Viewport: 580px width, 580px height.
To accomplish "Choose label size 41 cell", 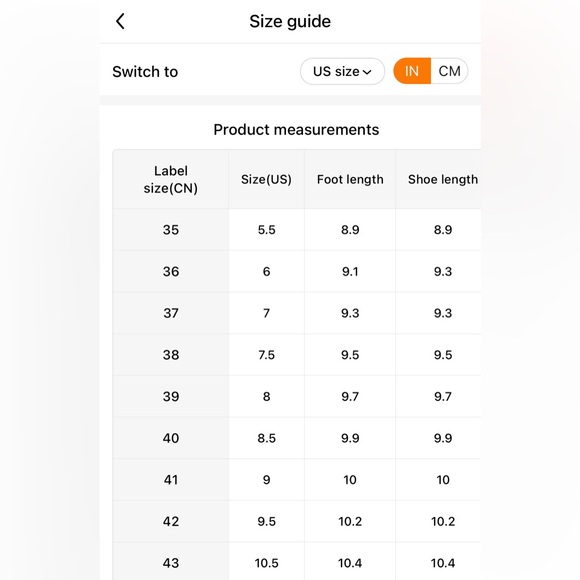I will click(x=171, y=480).
